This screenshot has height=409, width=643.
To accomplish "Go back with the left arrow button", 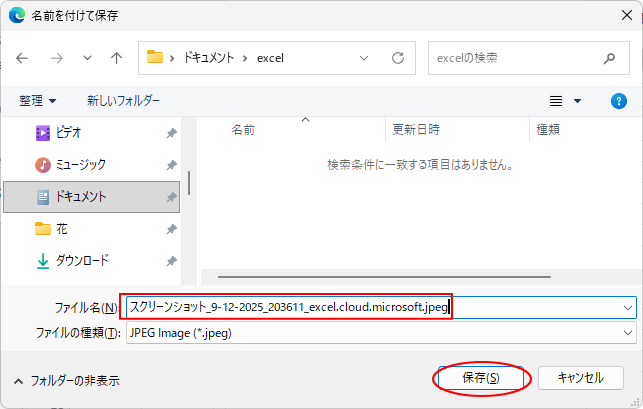I will tap(22, 58).
